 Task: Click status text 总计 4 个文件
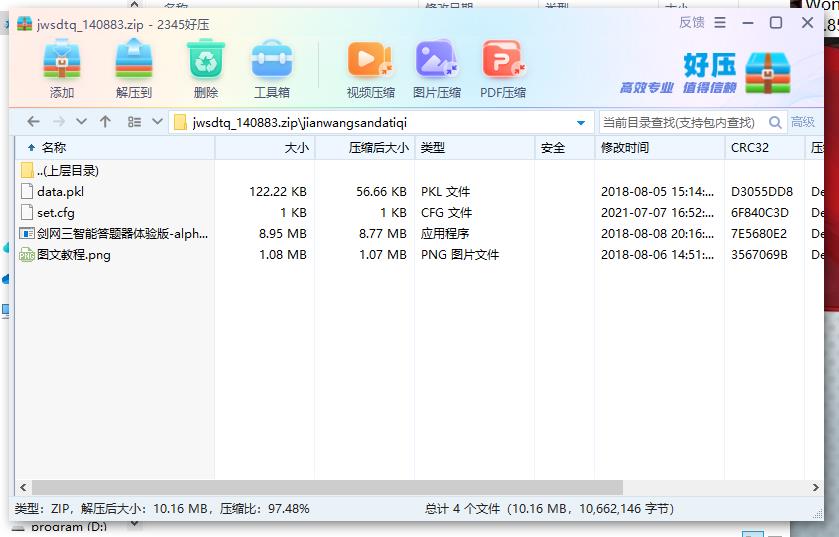pyautogui.click(x=462, y=509)
